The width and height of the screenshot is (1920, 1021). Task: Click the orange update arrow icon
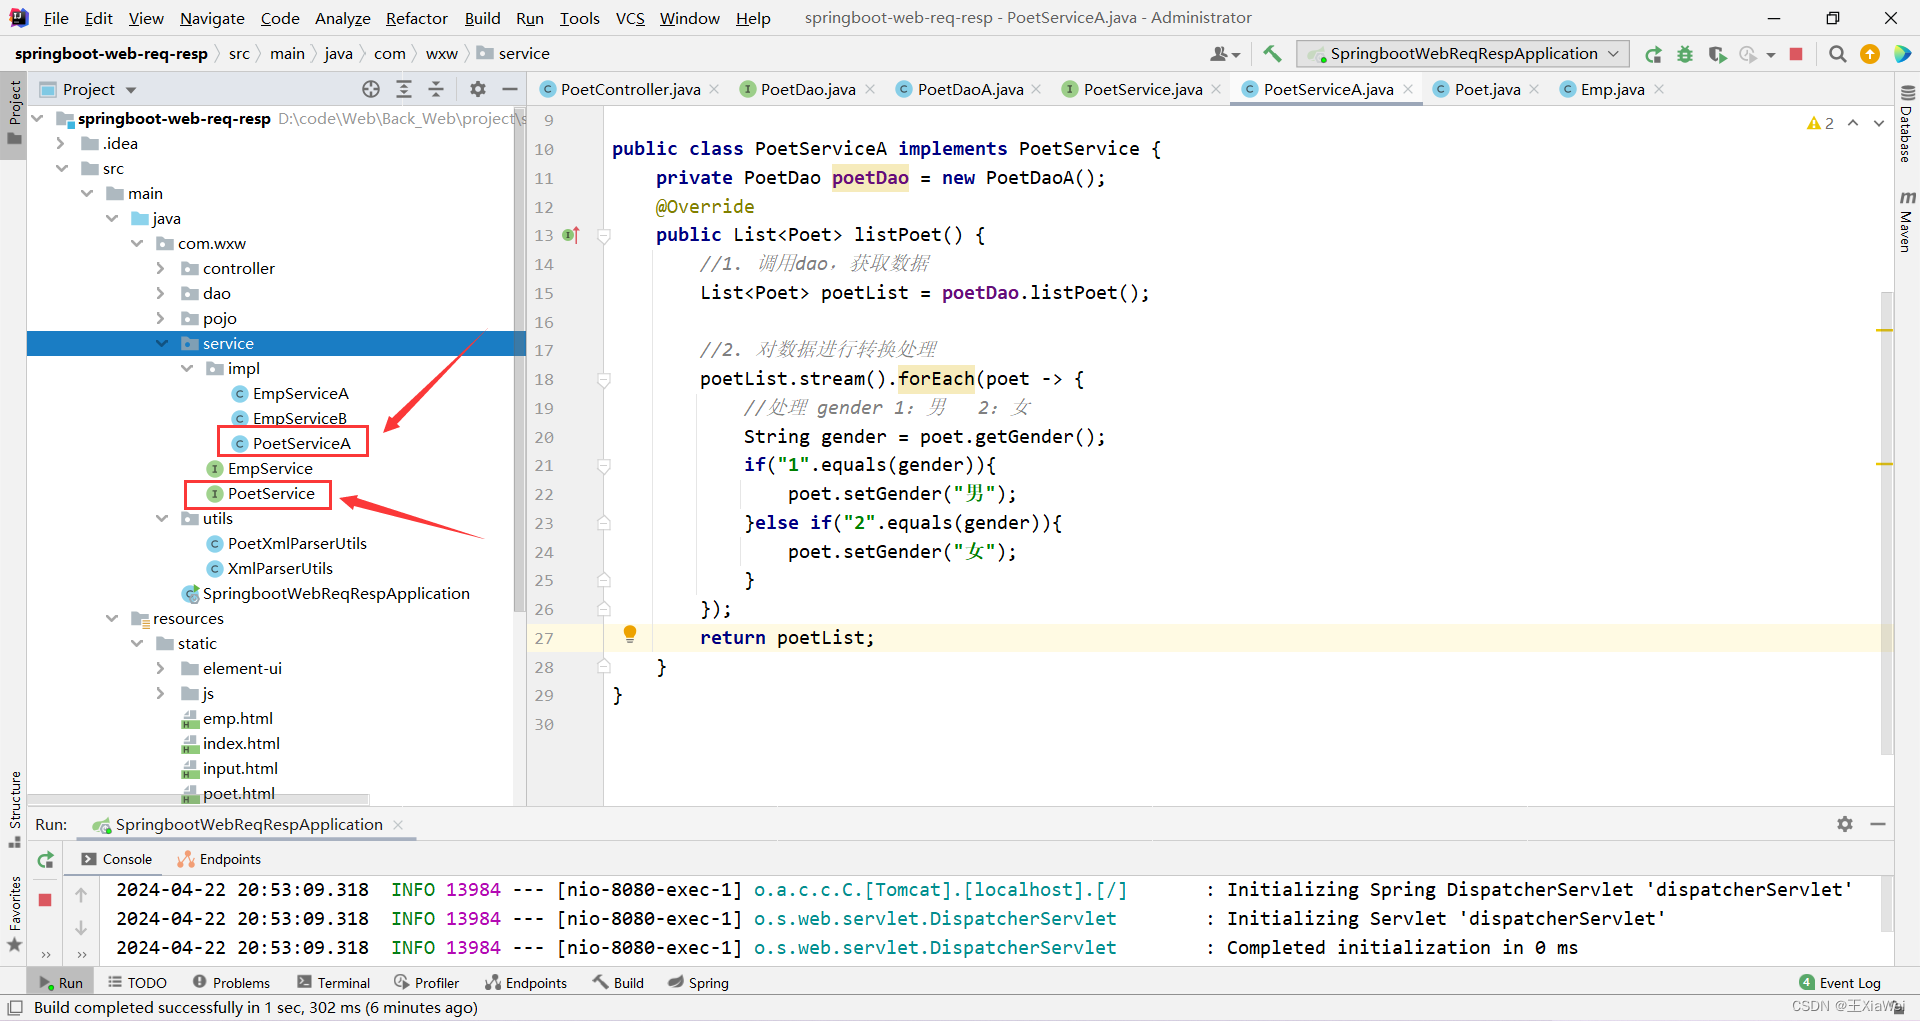(1869, 54)
